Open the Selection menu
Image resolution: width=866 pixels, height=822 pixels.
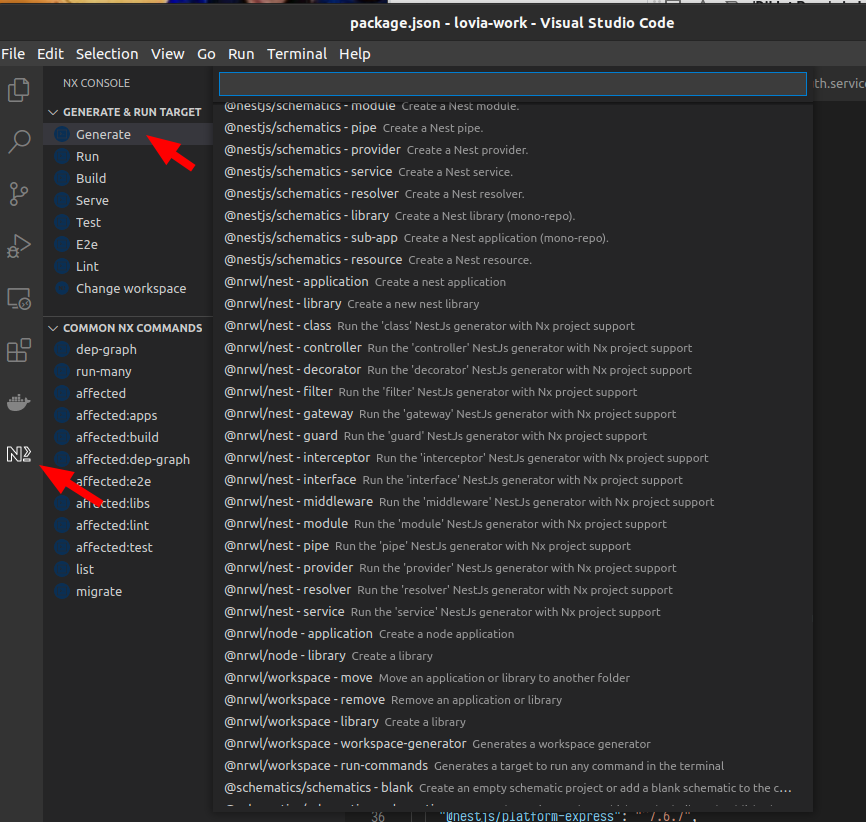107,54
